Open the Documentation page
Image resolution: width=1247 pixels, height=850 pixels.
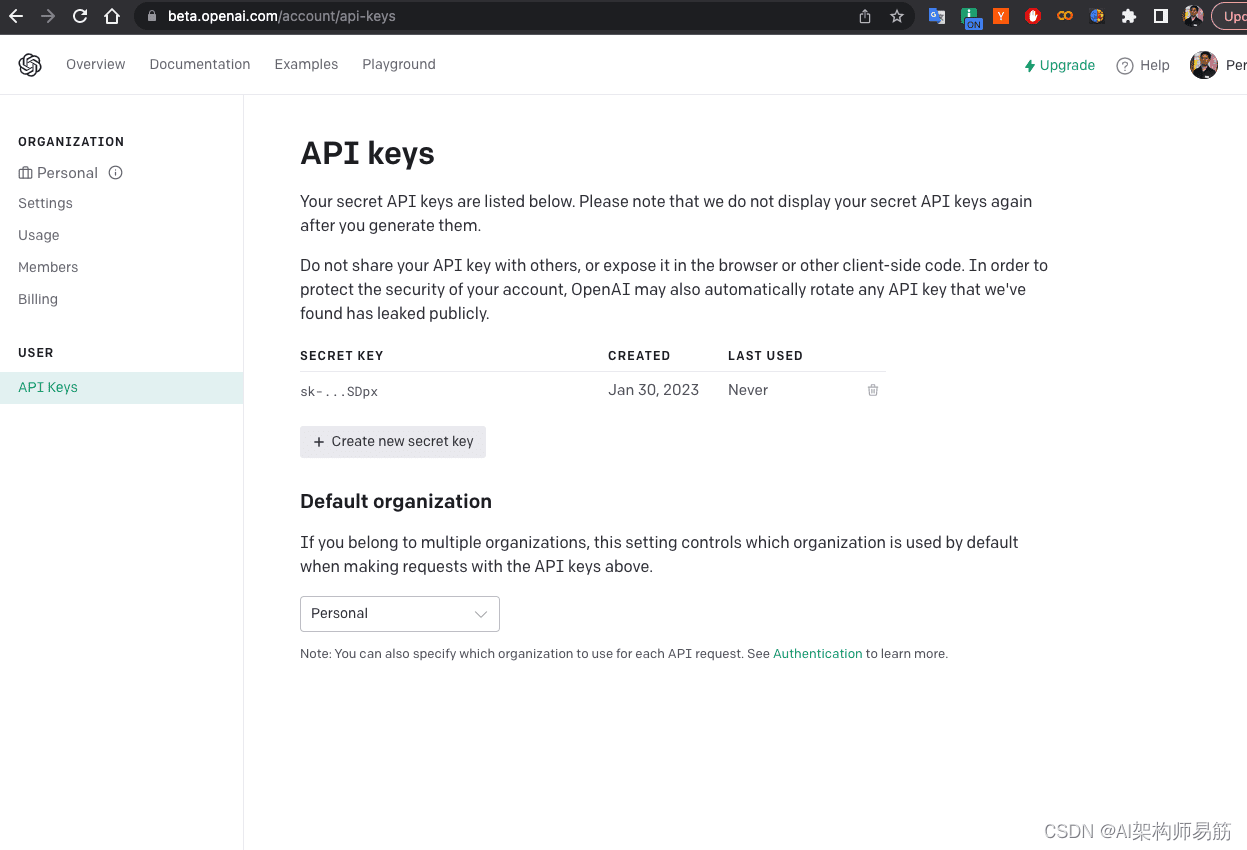(x=200, y=64)
